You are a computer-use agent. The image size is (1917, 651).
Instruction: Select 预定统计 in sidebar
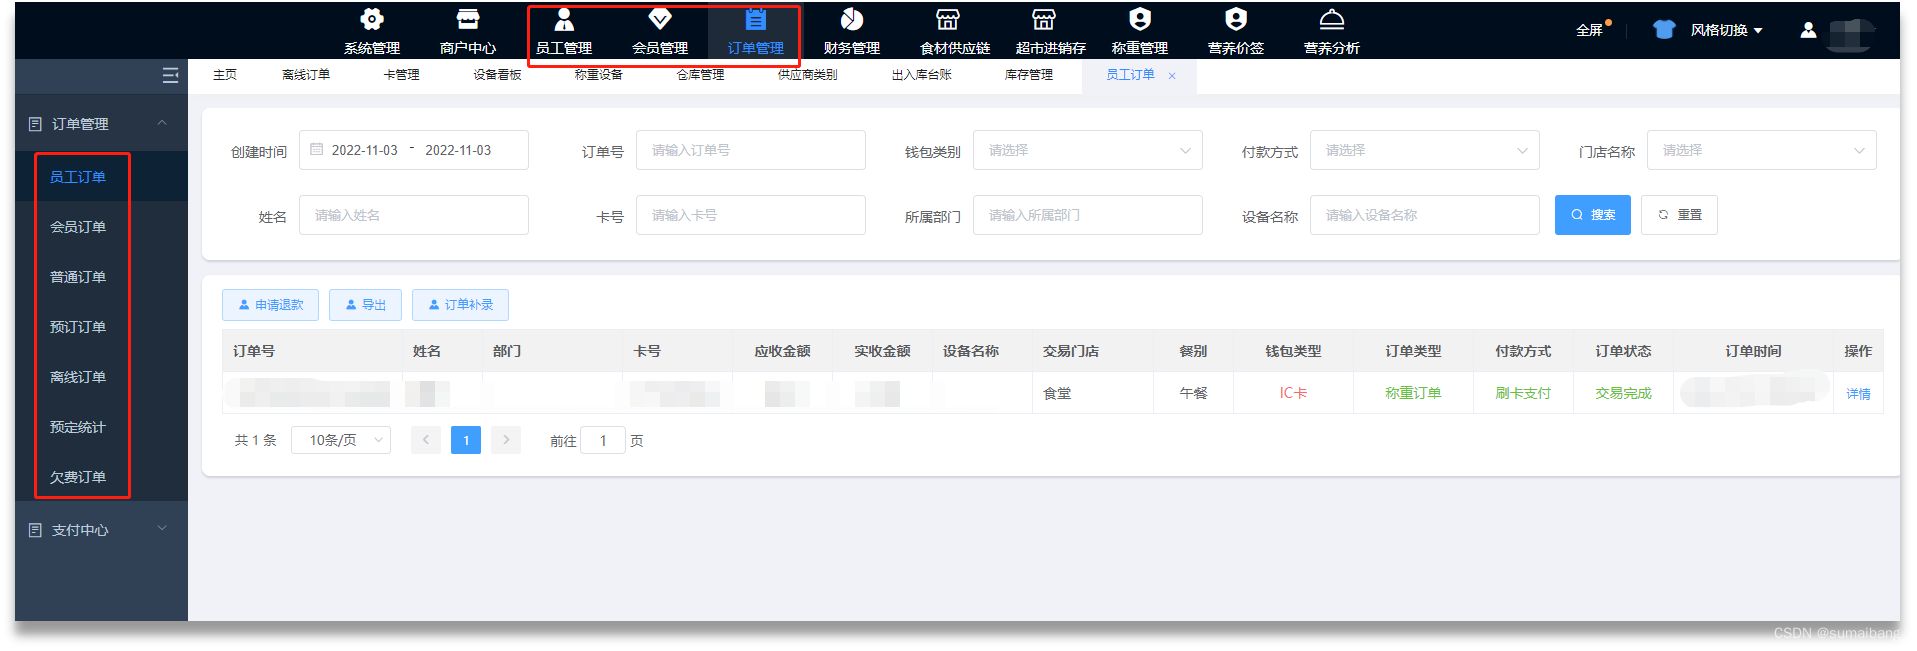(x=78, y=427)
